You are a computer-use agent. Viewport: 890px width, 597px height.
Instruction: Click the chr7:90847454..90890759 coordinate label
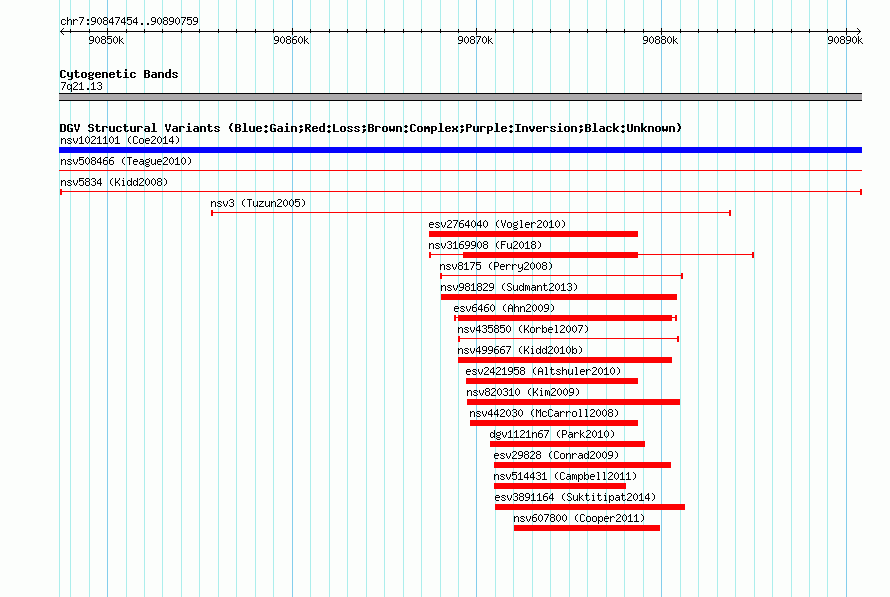pyautogui.click(x=129, y=21)
